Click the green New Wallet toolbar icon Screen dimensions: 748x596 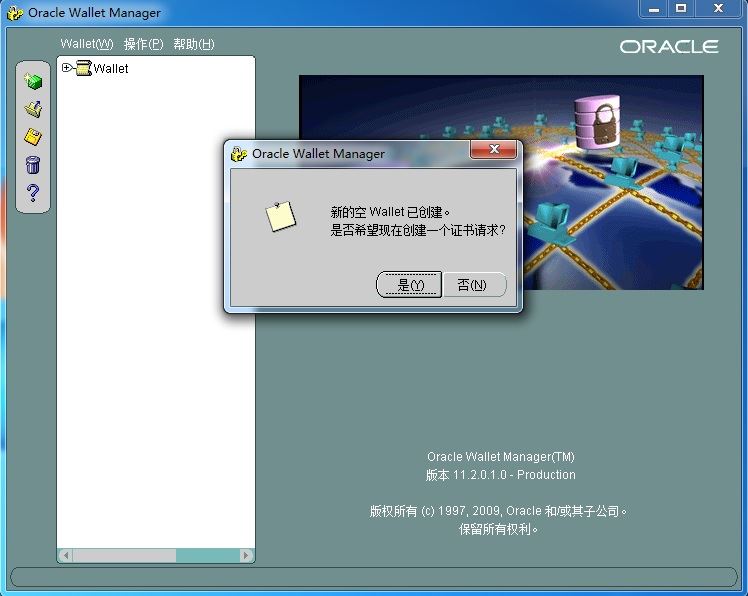pos(33,81)
